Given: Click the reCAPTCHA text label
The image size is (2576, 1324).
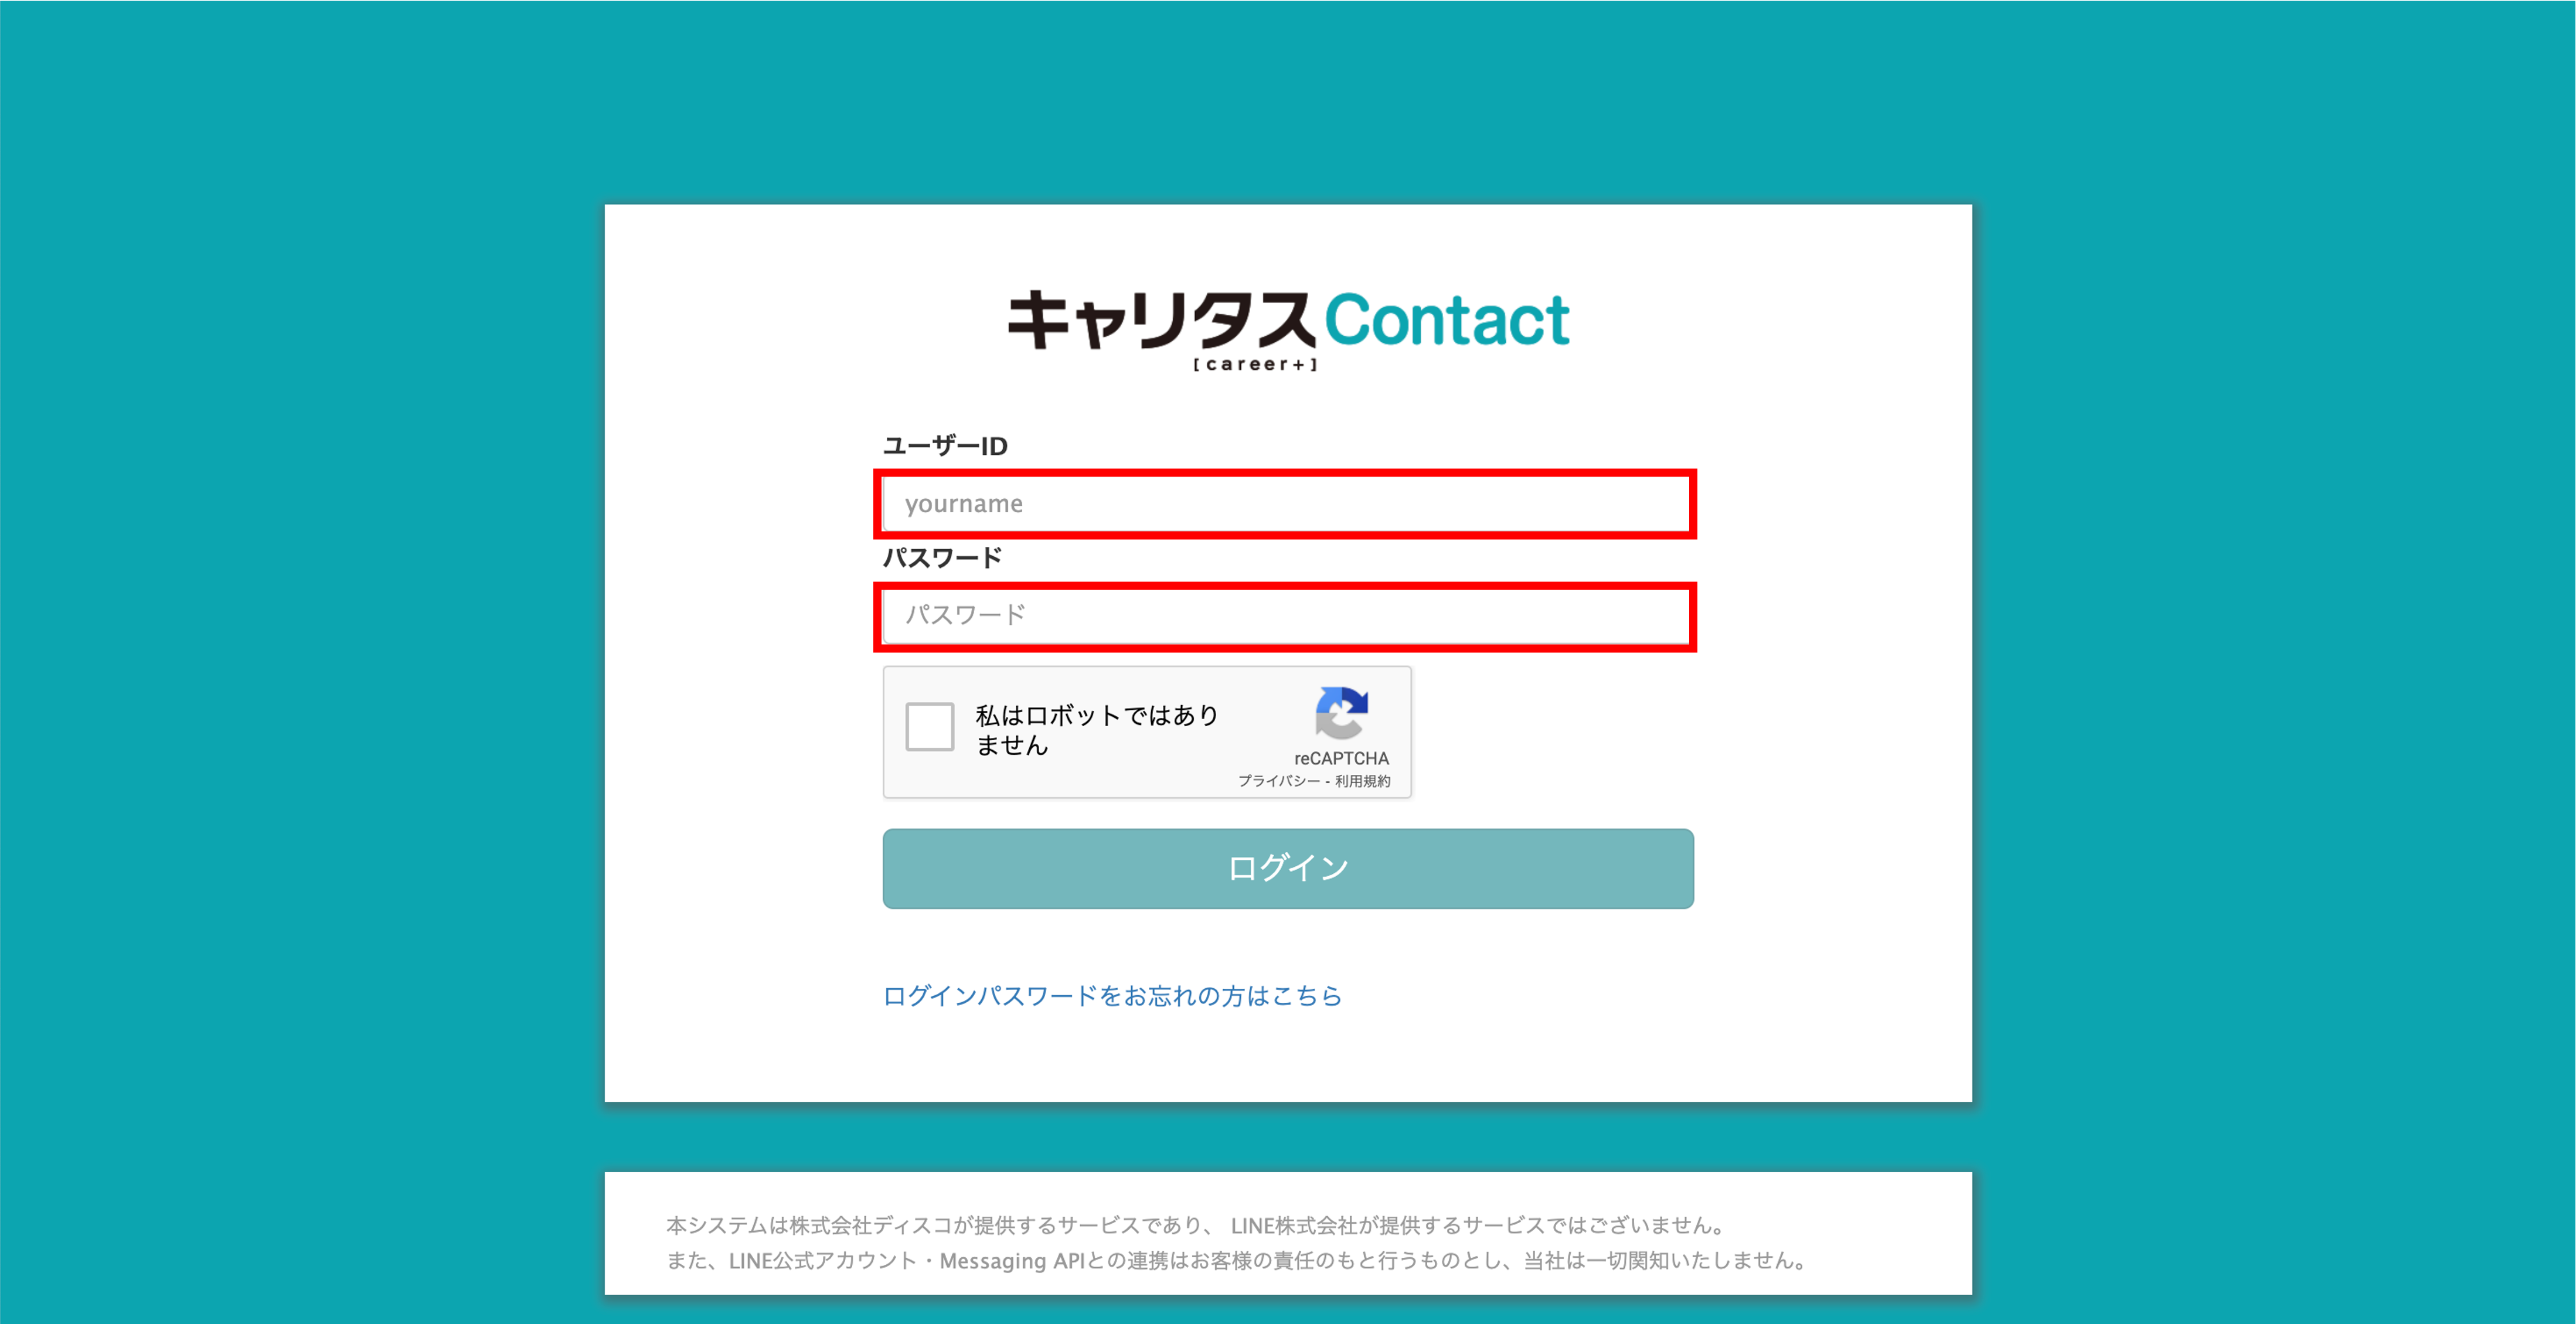Looking at the screenshot, I should [x=1341, y=758].
